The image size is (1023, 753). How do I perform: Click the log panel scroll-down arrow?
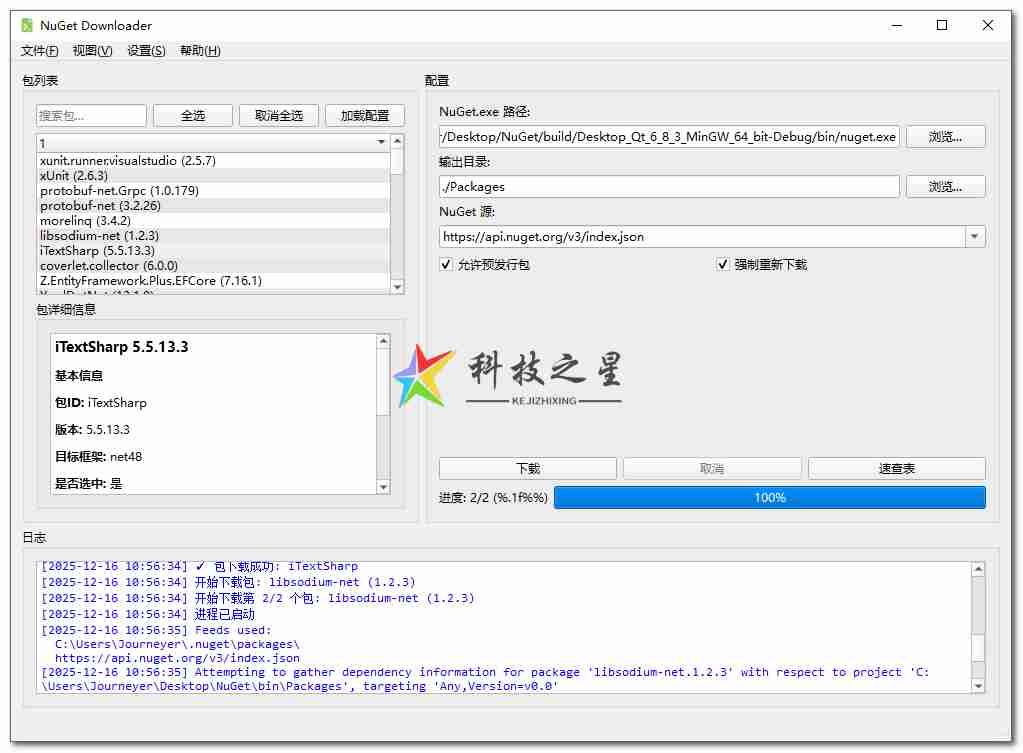(x=977, y=686)
